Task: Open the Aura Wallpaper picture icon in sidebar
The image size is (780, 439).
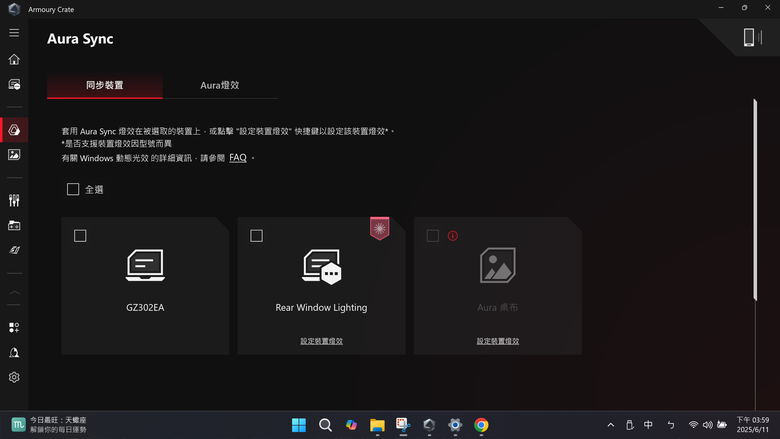Action: [x=14, y=155]
